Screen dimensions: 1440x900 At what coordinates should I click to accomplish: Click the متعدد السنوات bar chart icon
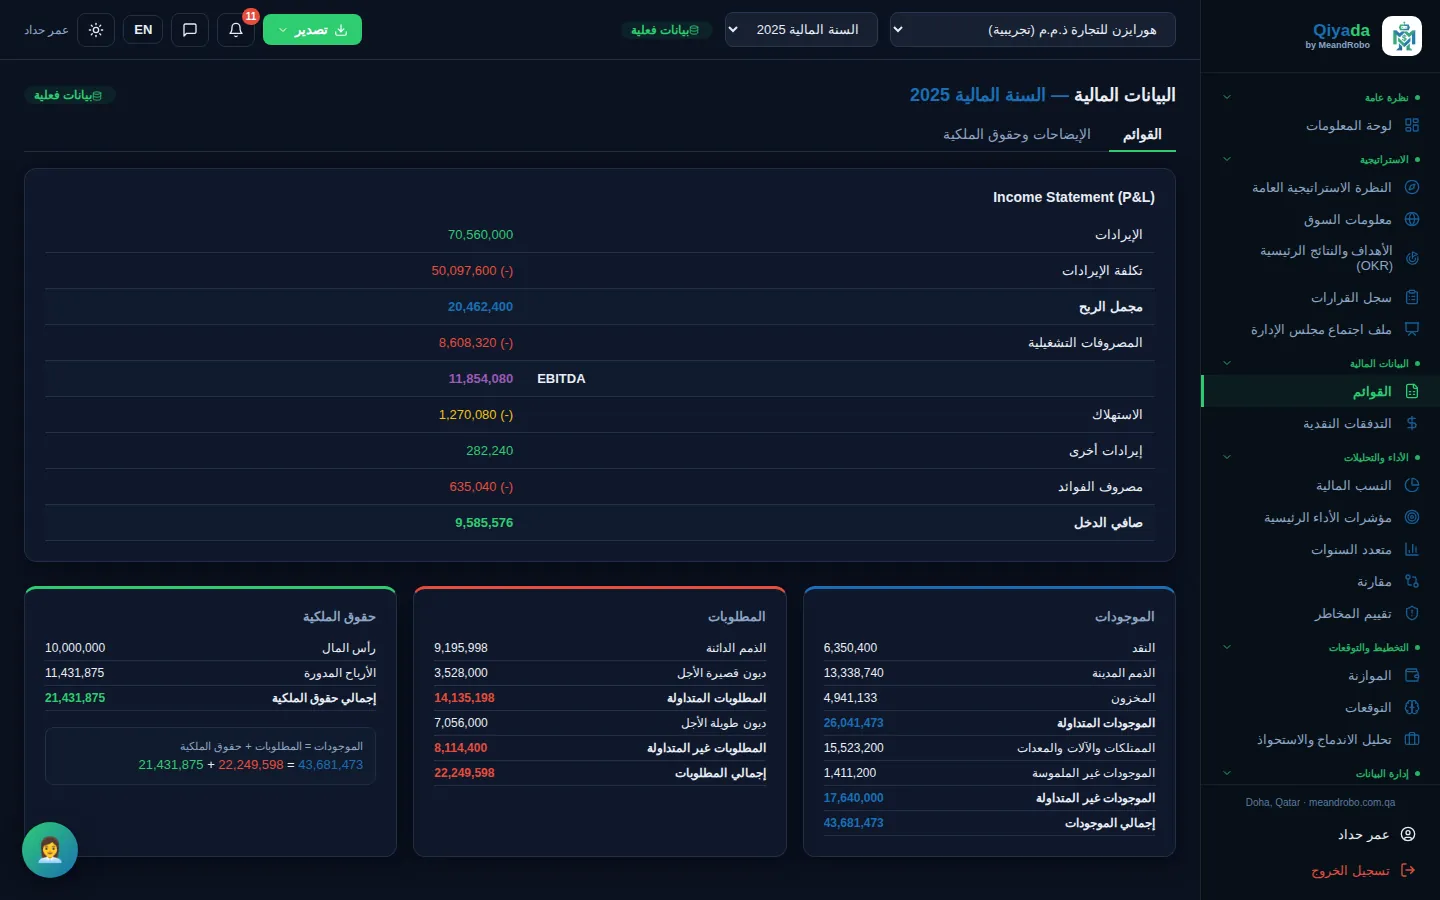coord(1412,549)
